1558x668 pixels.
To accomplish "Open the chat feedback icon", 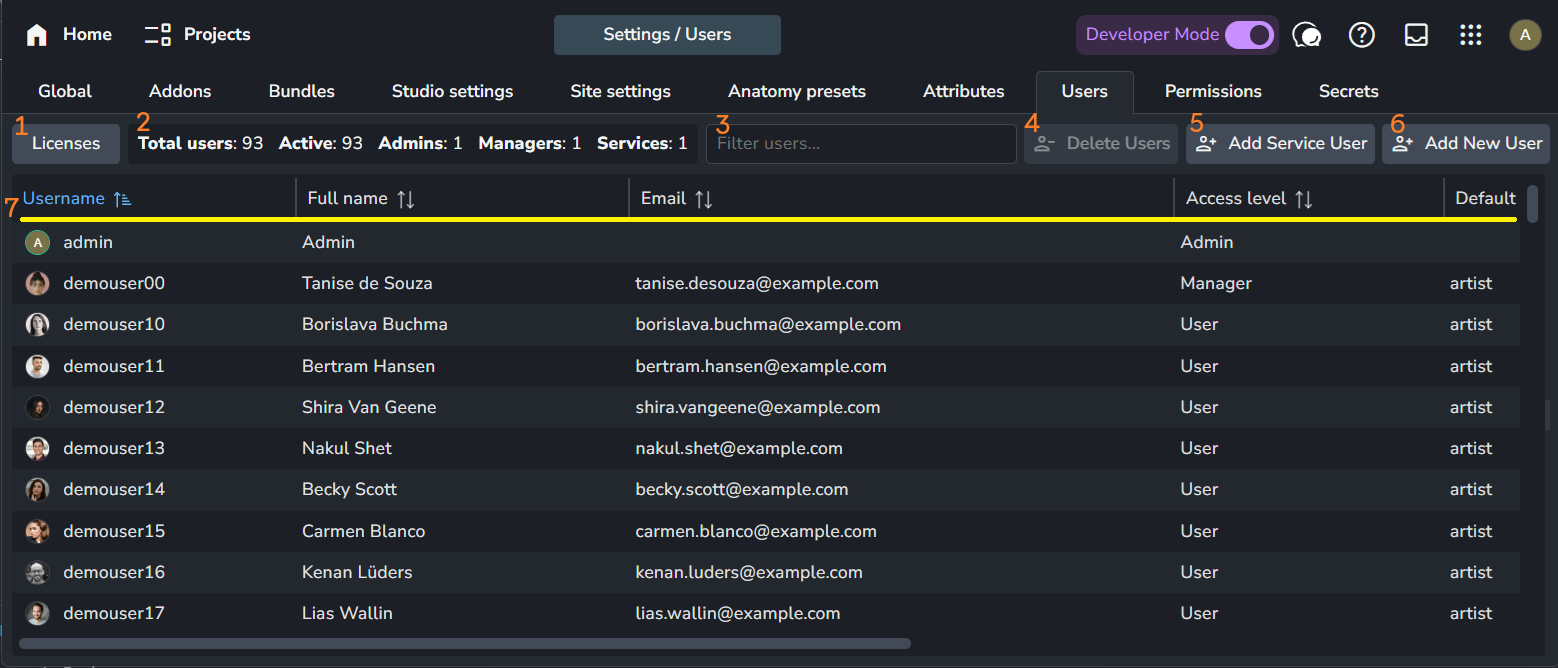I will click(x=1306, y=35).
